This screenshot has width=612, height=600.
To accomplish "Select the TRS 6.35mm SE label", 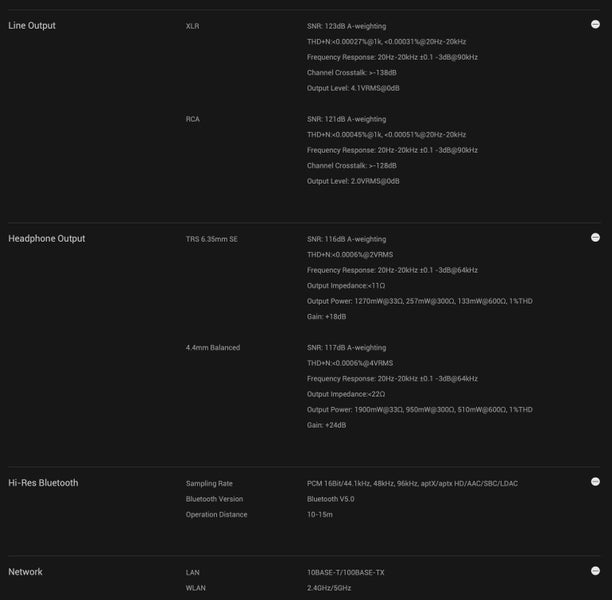I will pos(212,240).
